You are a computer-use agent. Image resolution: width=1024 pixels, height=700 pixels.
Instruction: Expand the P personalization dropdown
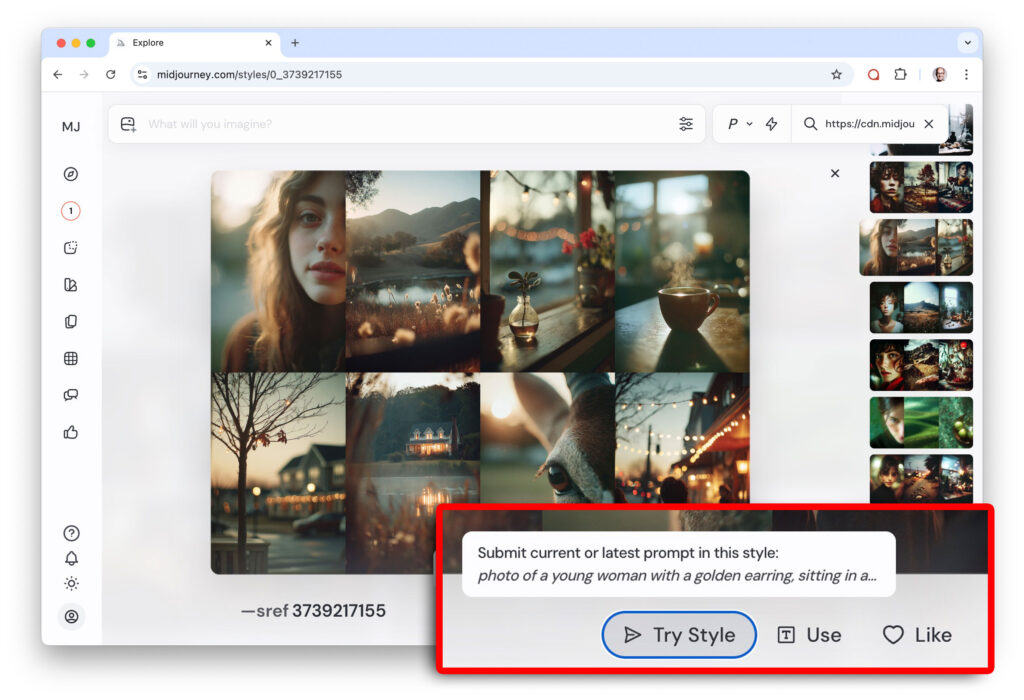coord(739,124)
